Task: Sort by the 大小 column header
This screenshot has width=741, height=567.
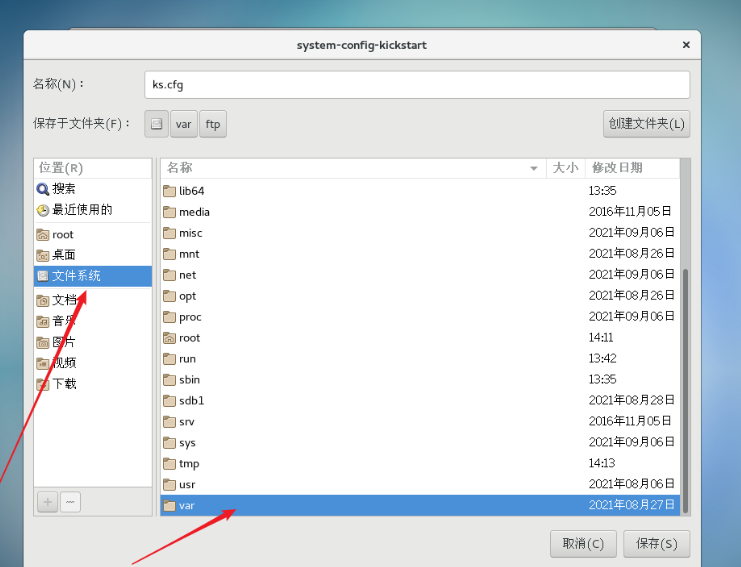Action: 566,168
